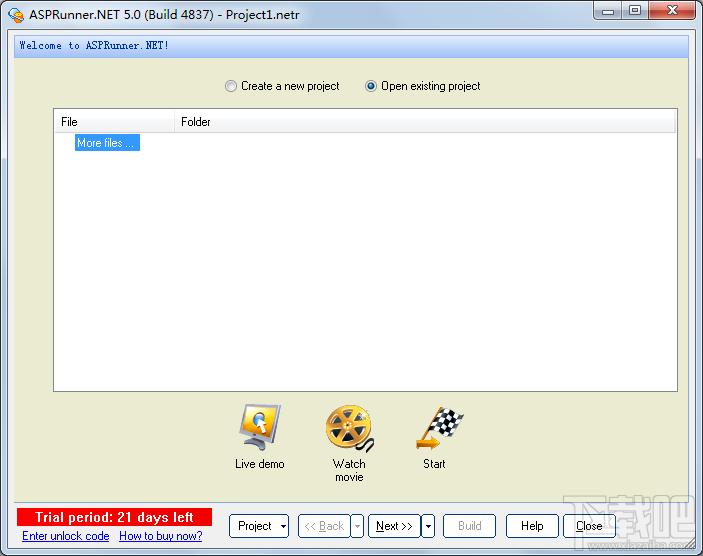Click the Trial period 21 days left banner

[114, 517]
